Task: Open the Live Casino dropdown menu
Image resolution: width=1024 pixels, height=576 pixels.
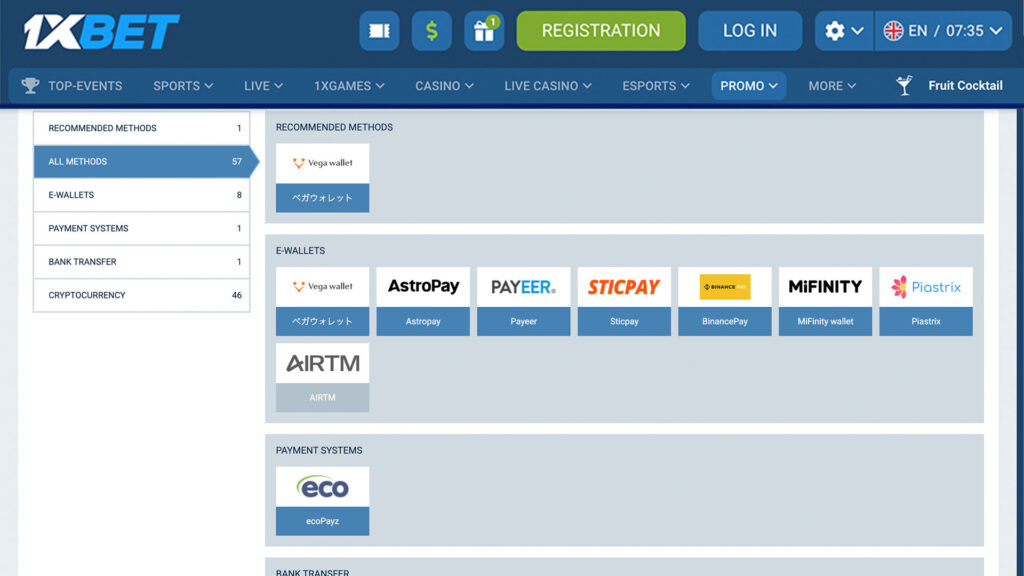Action: coord(549,86)
